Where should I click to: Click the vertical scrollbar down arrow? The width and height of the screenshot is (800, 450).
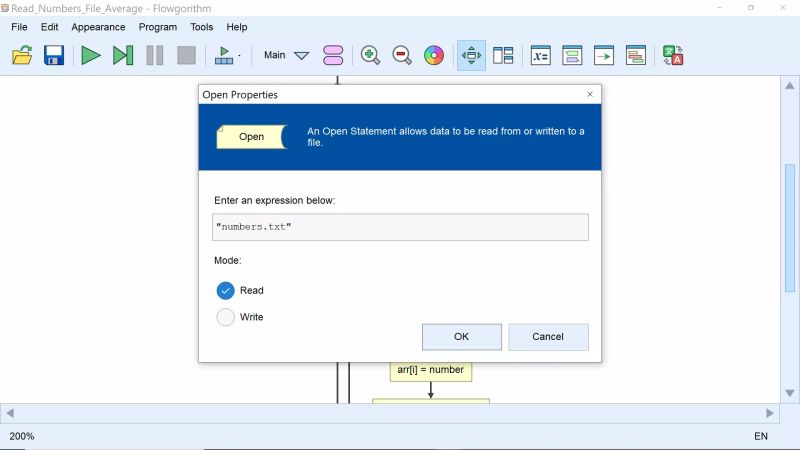tap(790, 393)
